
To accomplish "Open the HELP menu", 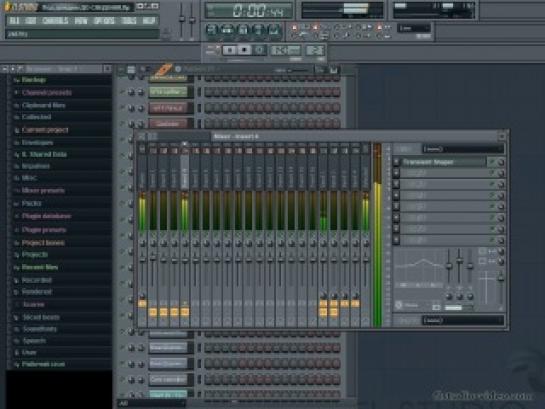I will tap(149, 21).
